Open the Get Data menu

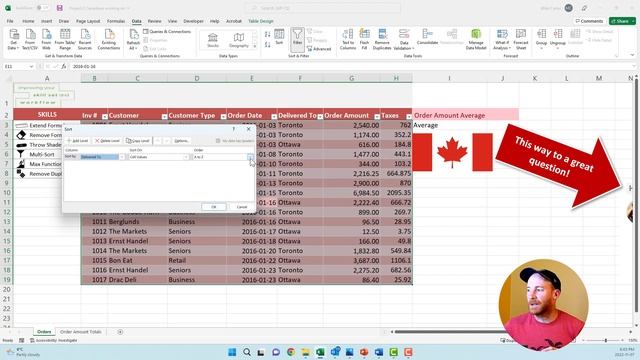(13, 40)
